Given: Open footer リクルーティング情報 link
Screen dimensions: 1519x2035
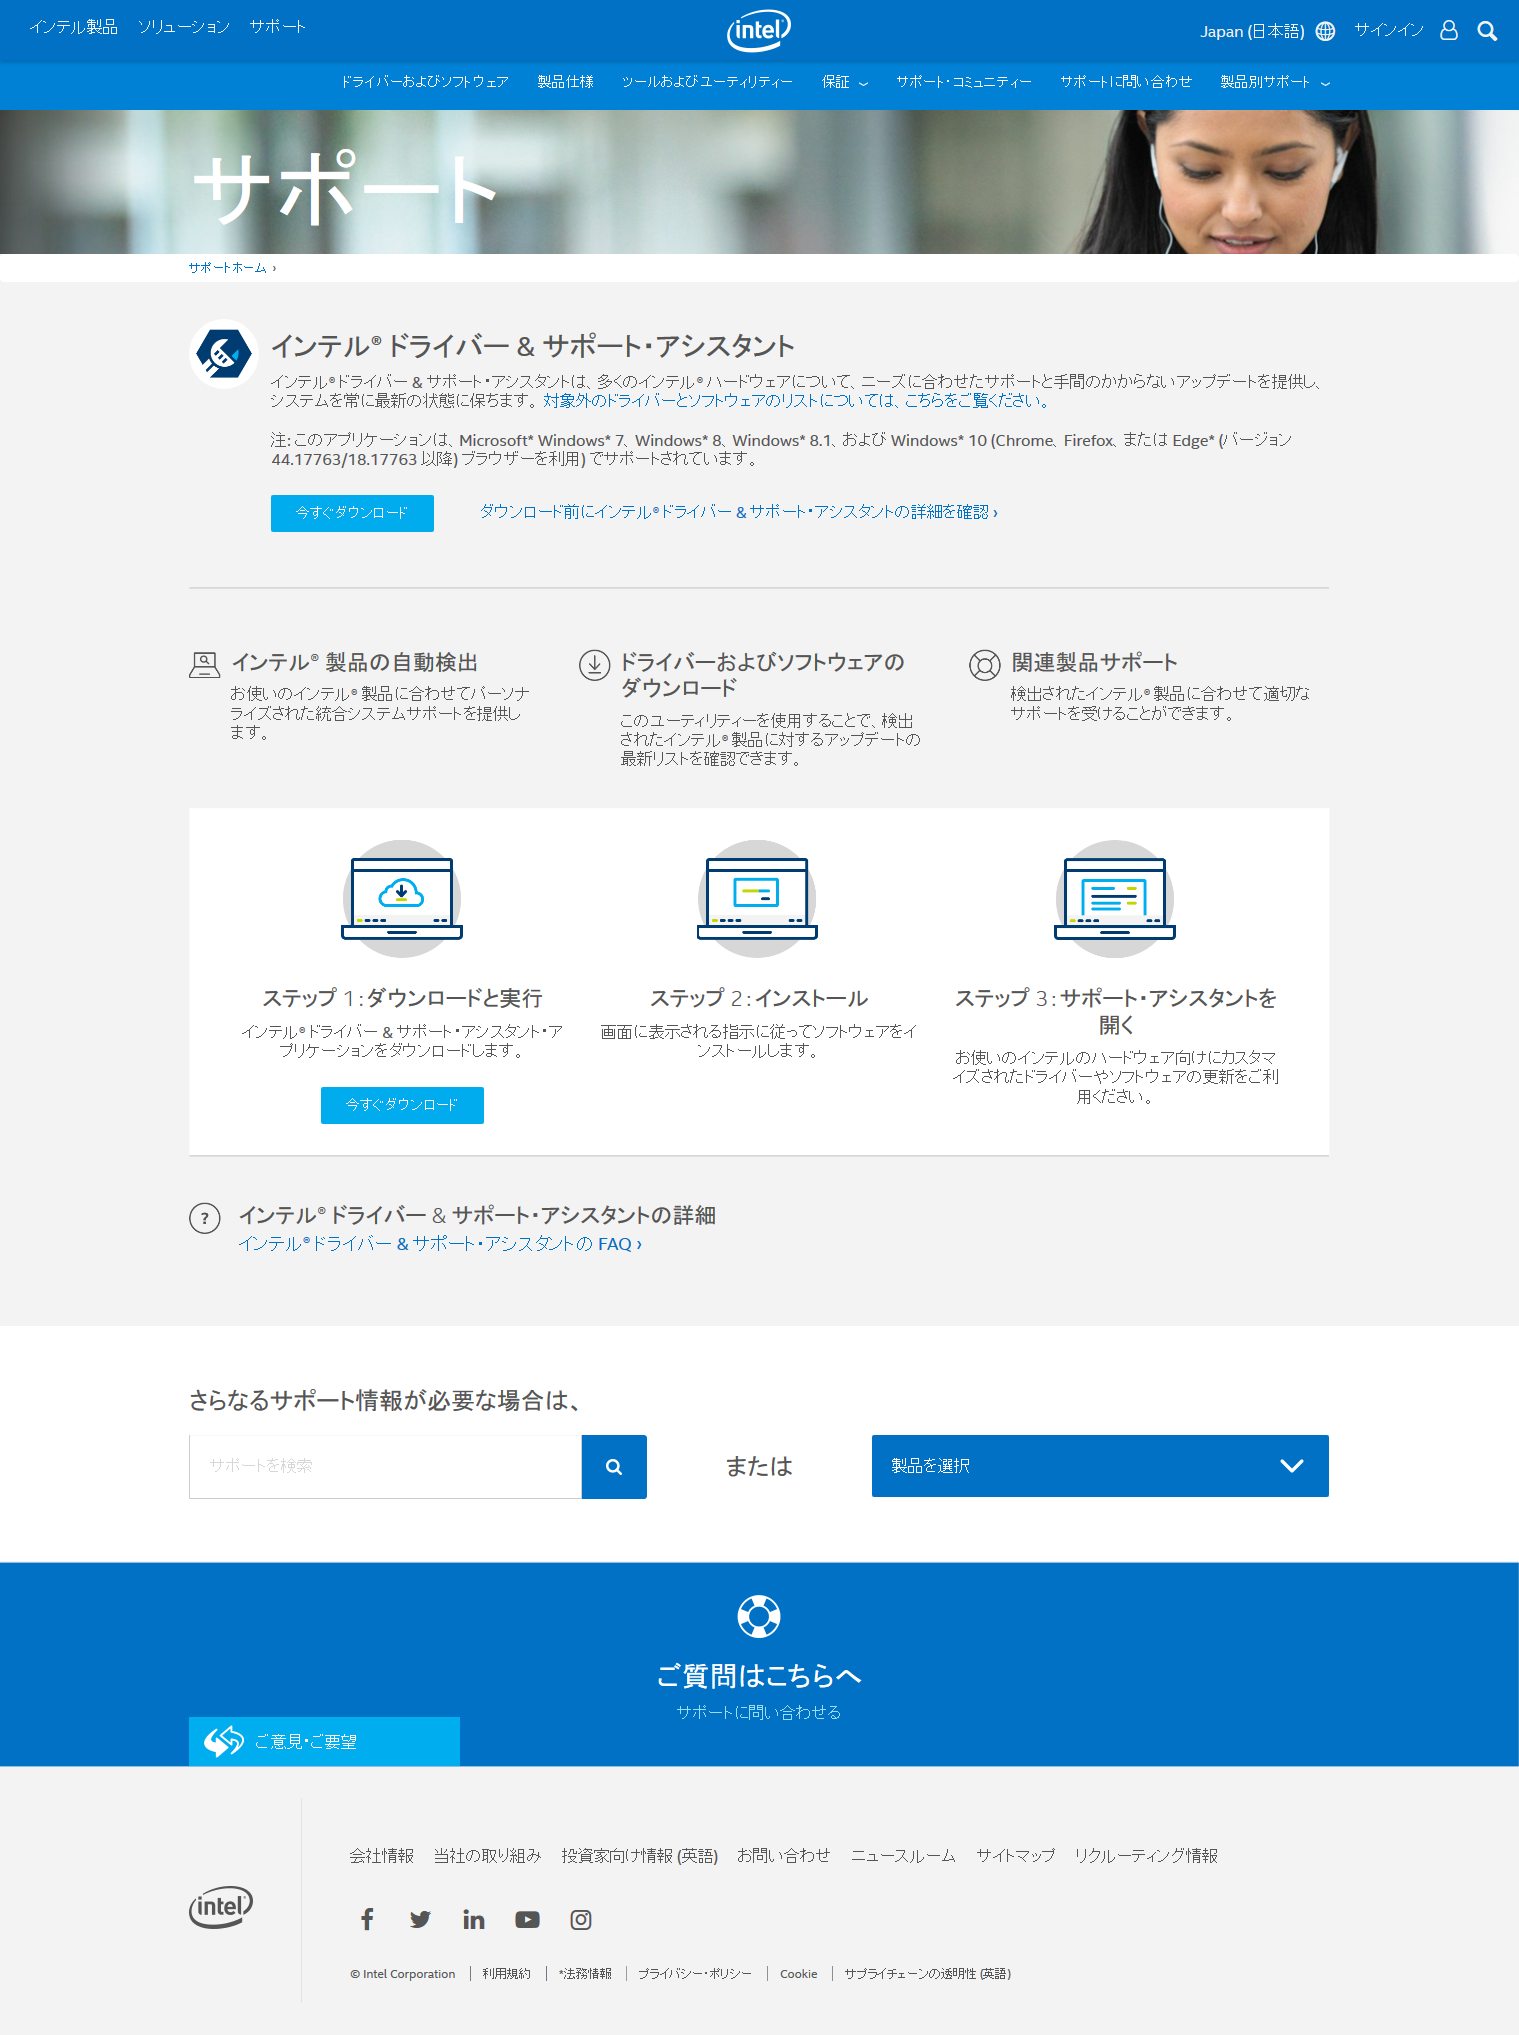Looking at the screenshot, I should 1146,1856.
